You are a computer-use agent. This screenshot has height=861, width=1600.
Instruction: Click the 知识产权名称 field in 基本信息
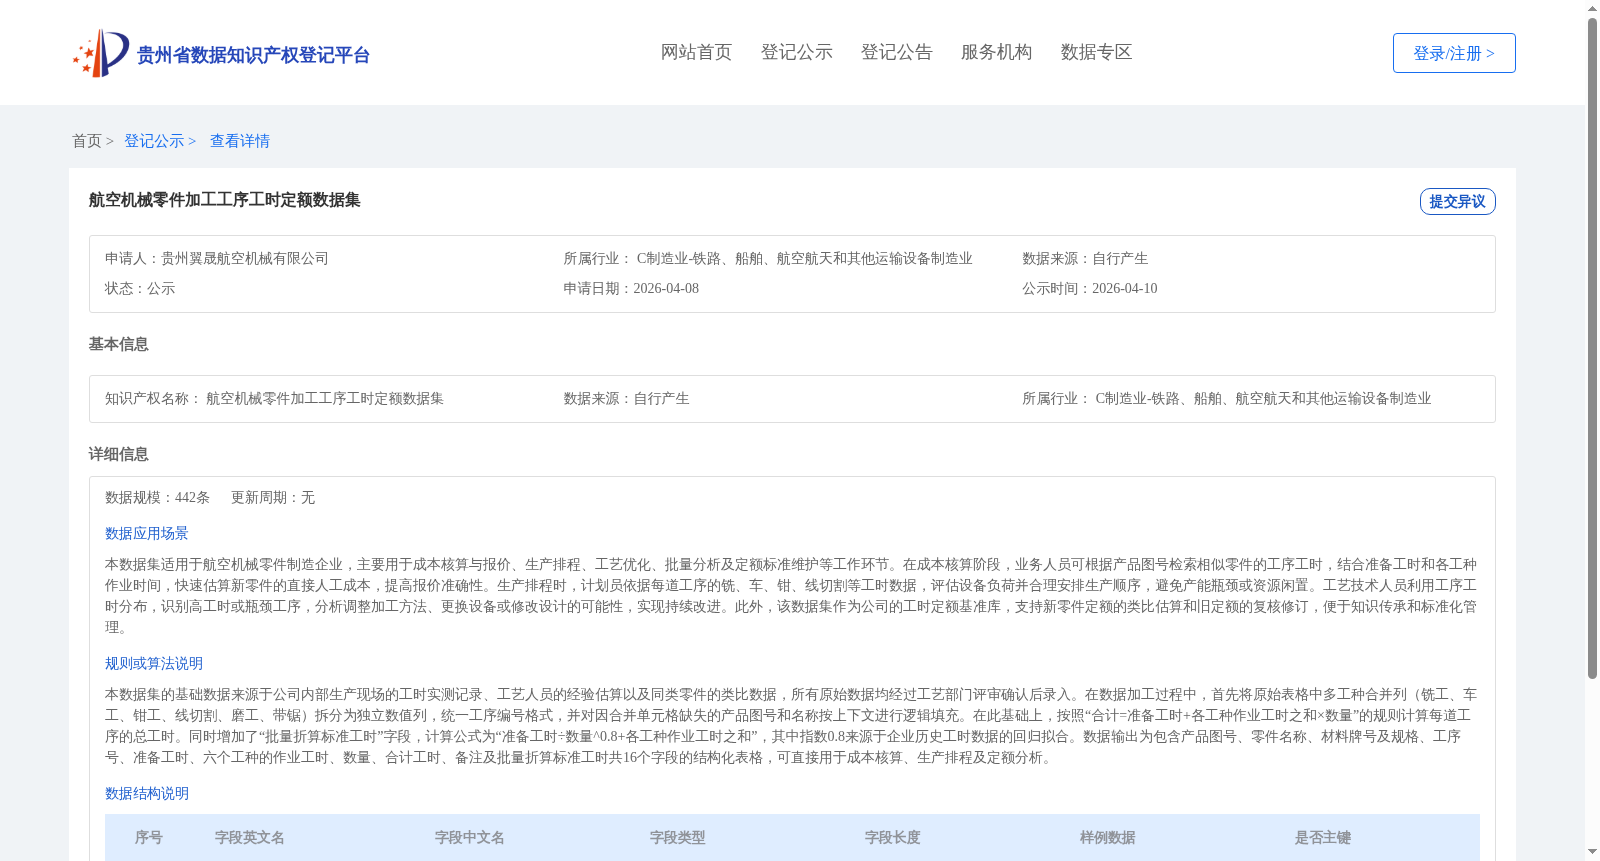click(275, 398)
